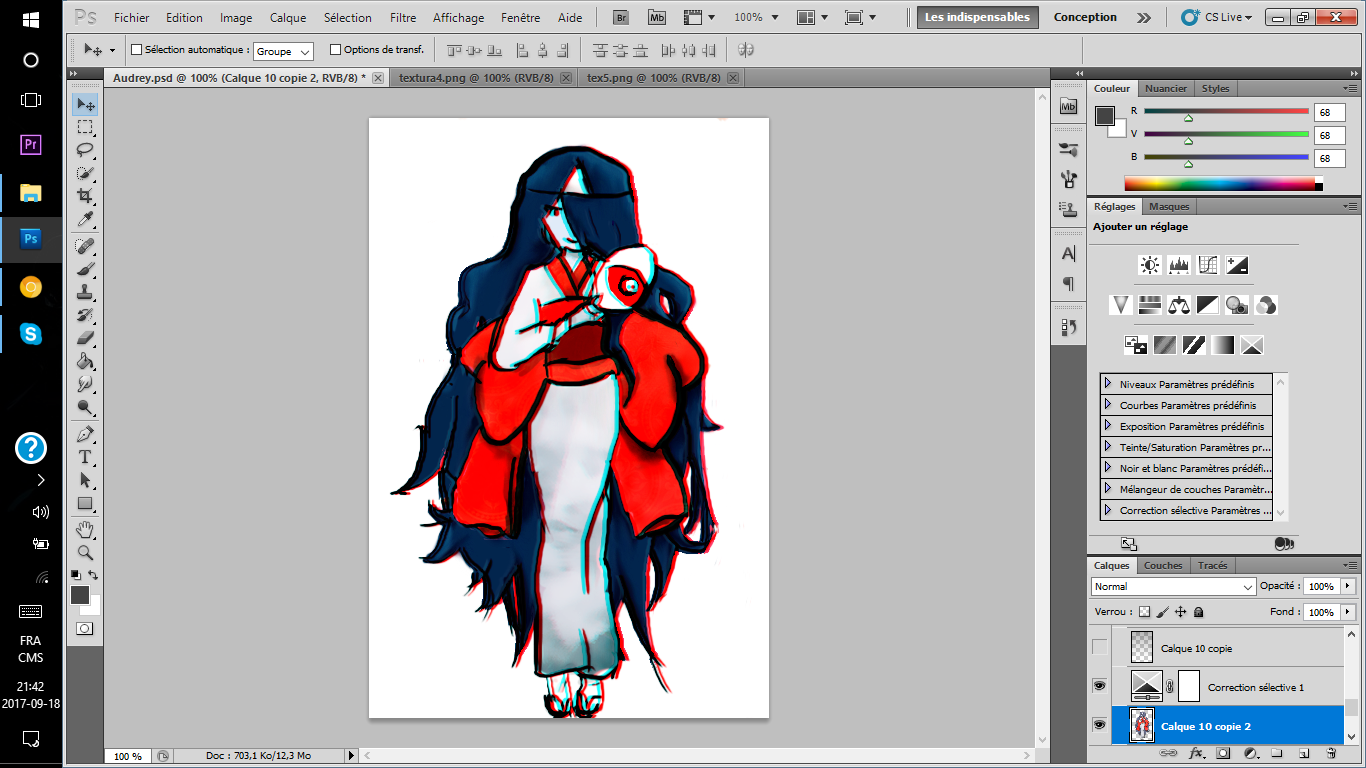Viewport: 1366px width, 768px height.
Task: Pick the Quick Selection tool
Action: [x=85, y=173]
